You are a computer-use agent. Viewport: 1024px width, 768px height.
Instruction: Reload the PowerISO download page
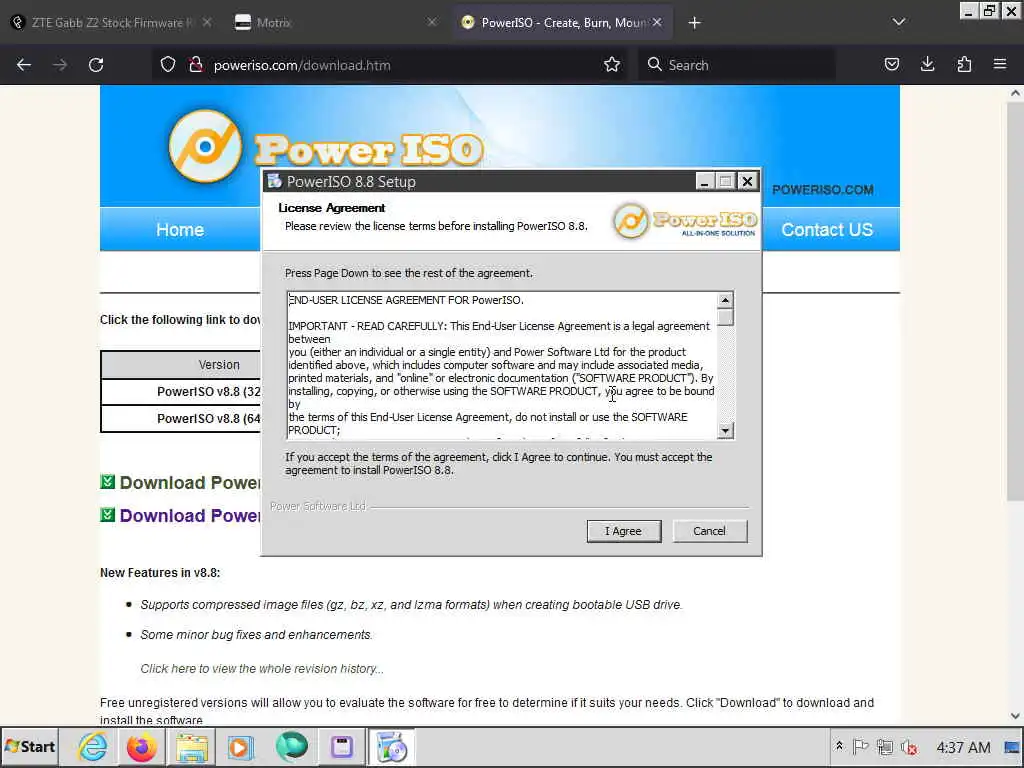click(96, 65)
